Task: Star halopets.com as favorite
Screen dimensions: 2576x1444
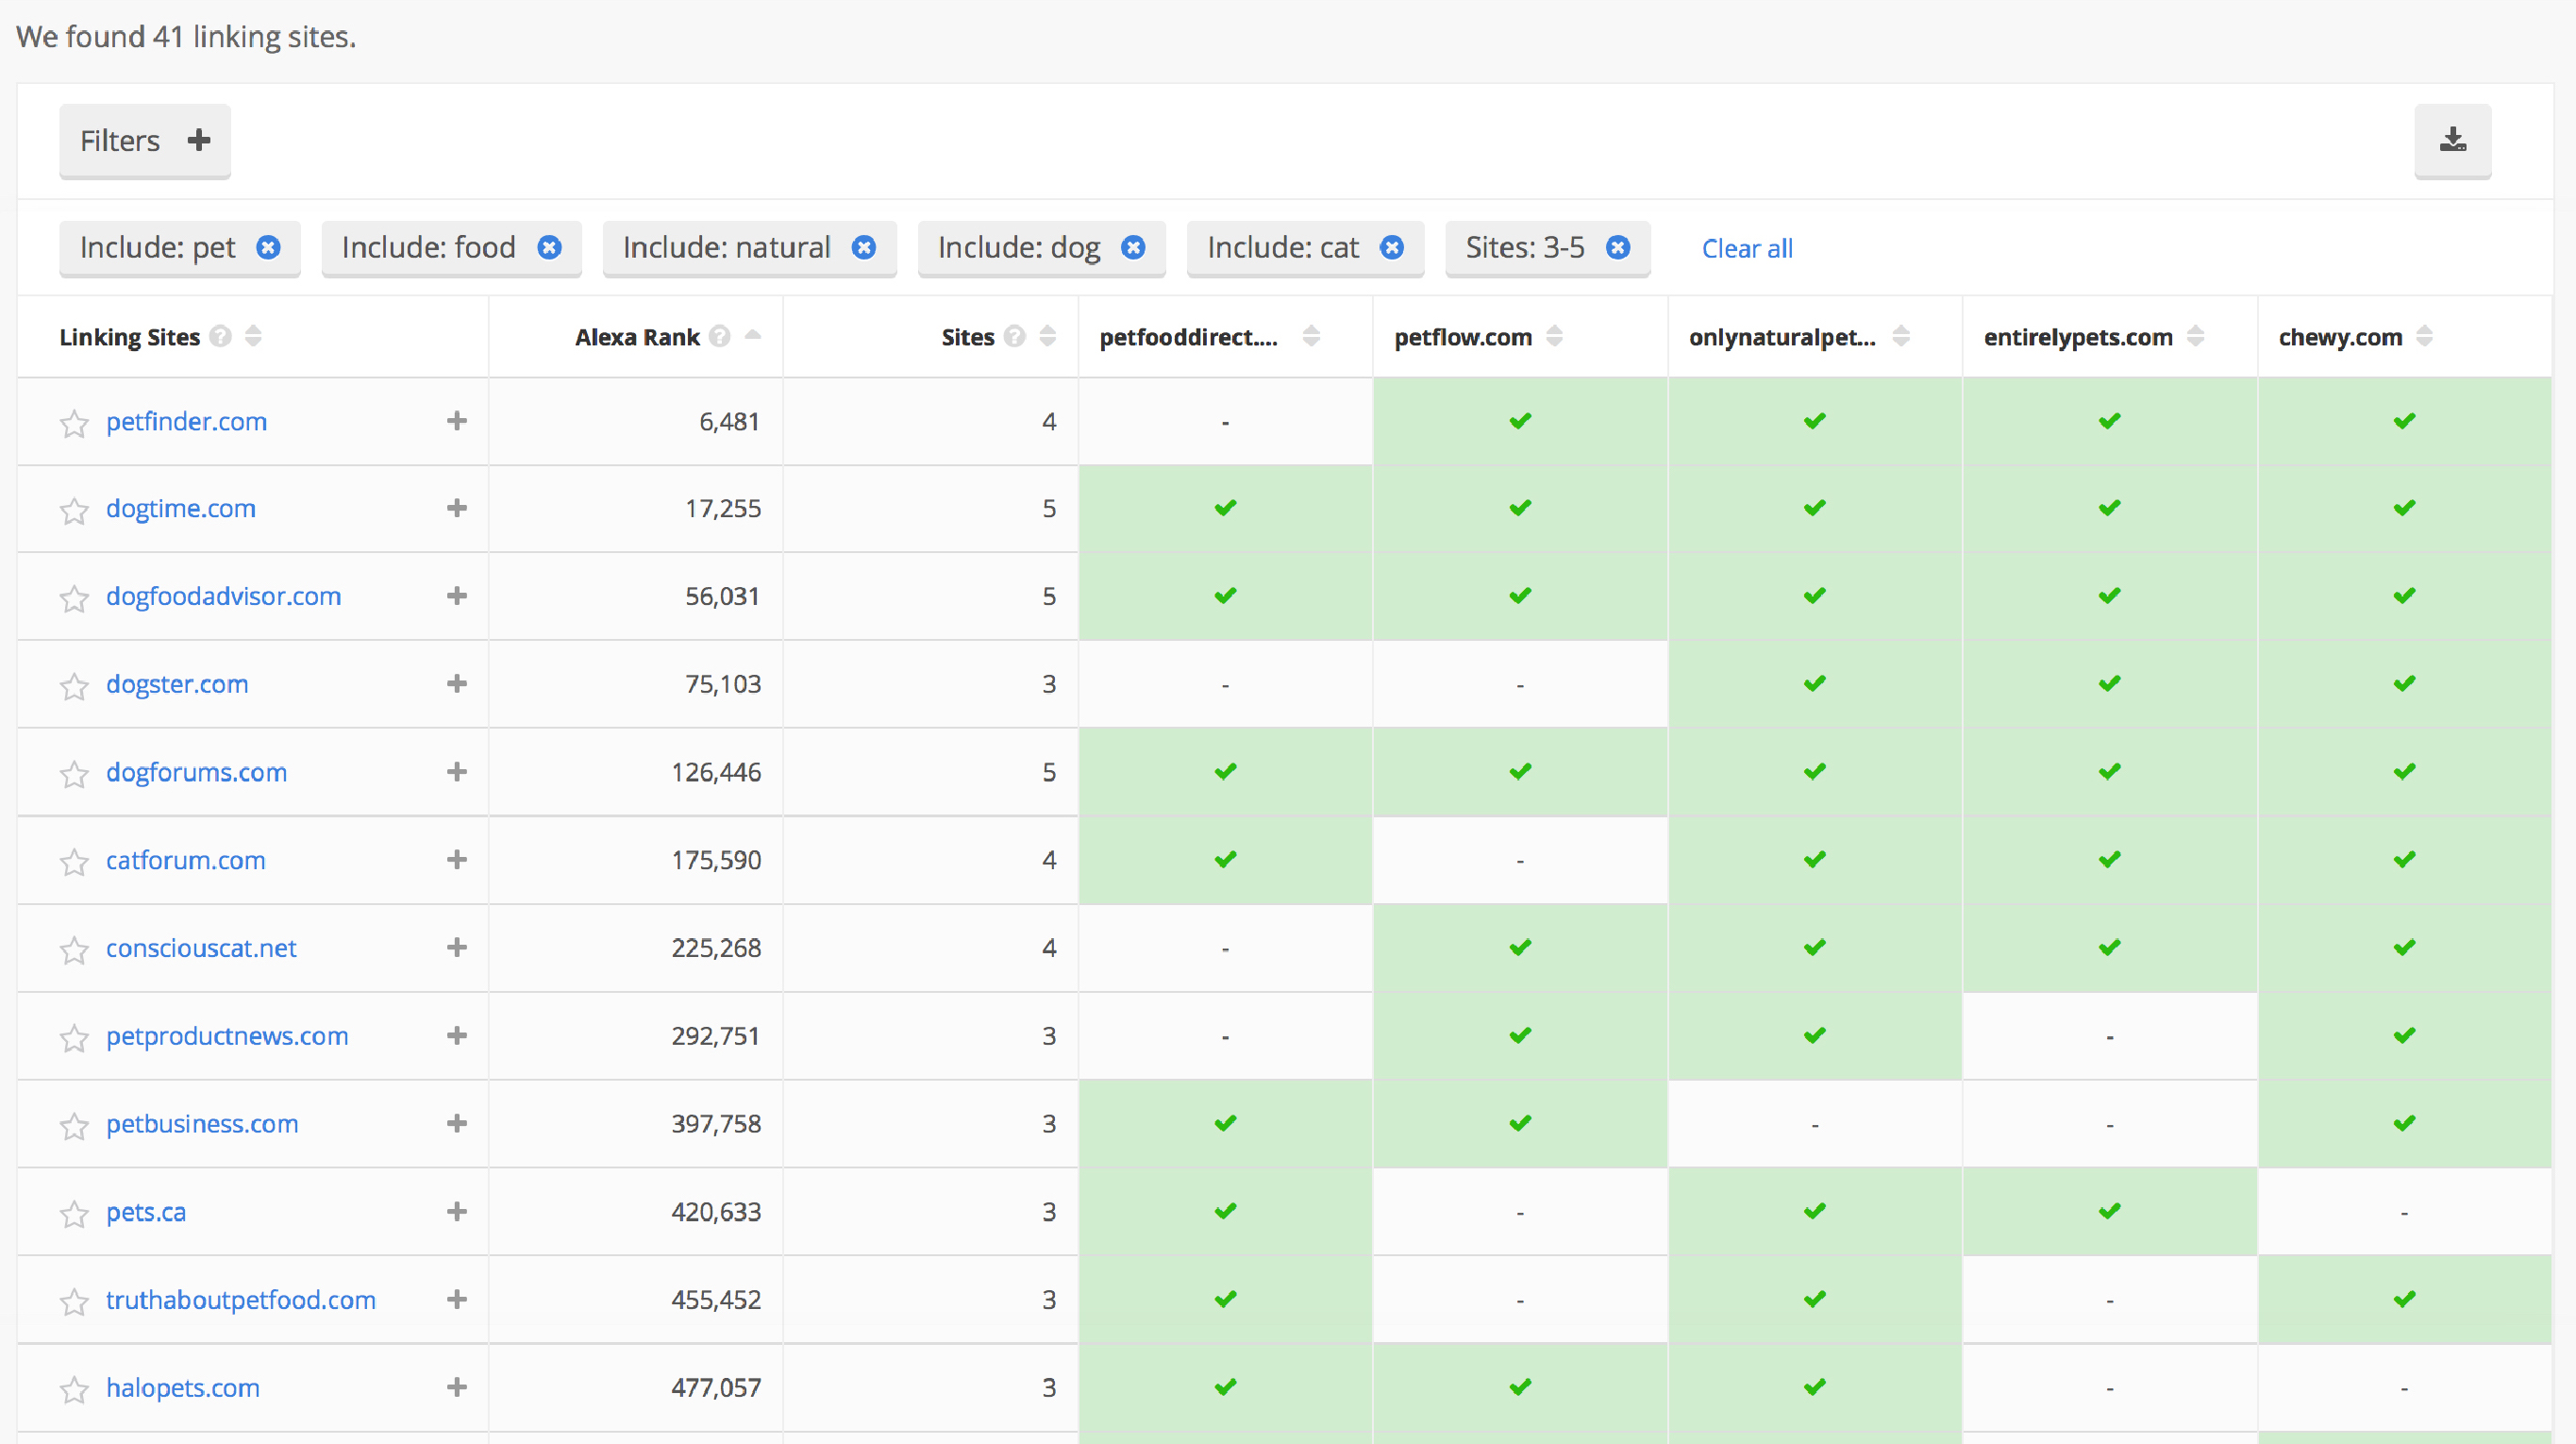Action: pyautogui.click(x=74, y=1391)
